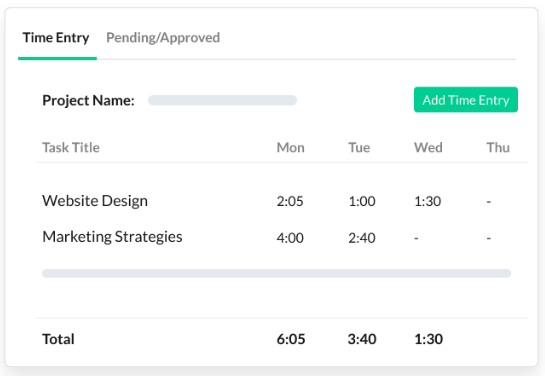Click the Project Name label
The image size is (545, 376).
pos(88,100)
